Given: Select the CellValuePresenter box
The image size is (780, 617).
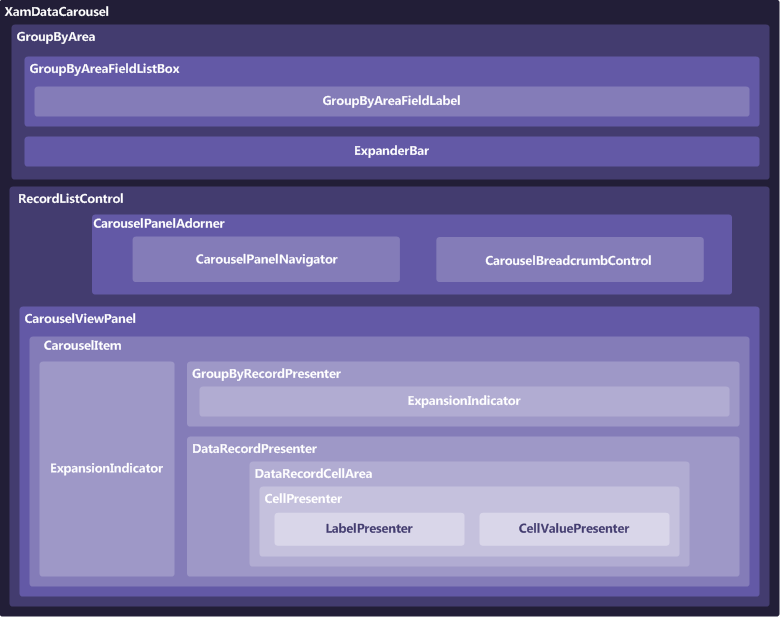Looking at the screenshot, I should coord(574,529).
